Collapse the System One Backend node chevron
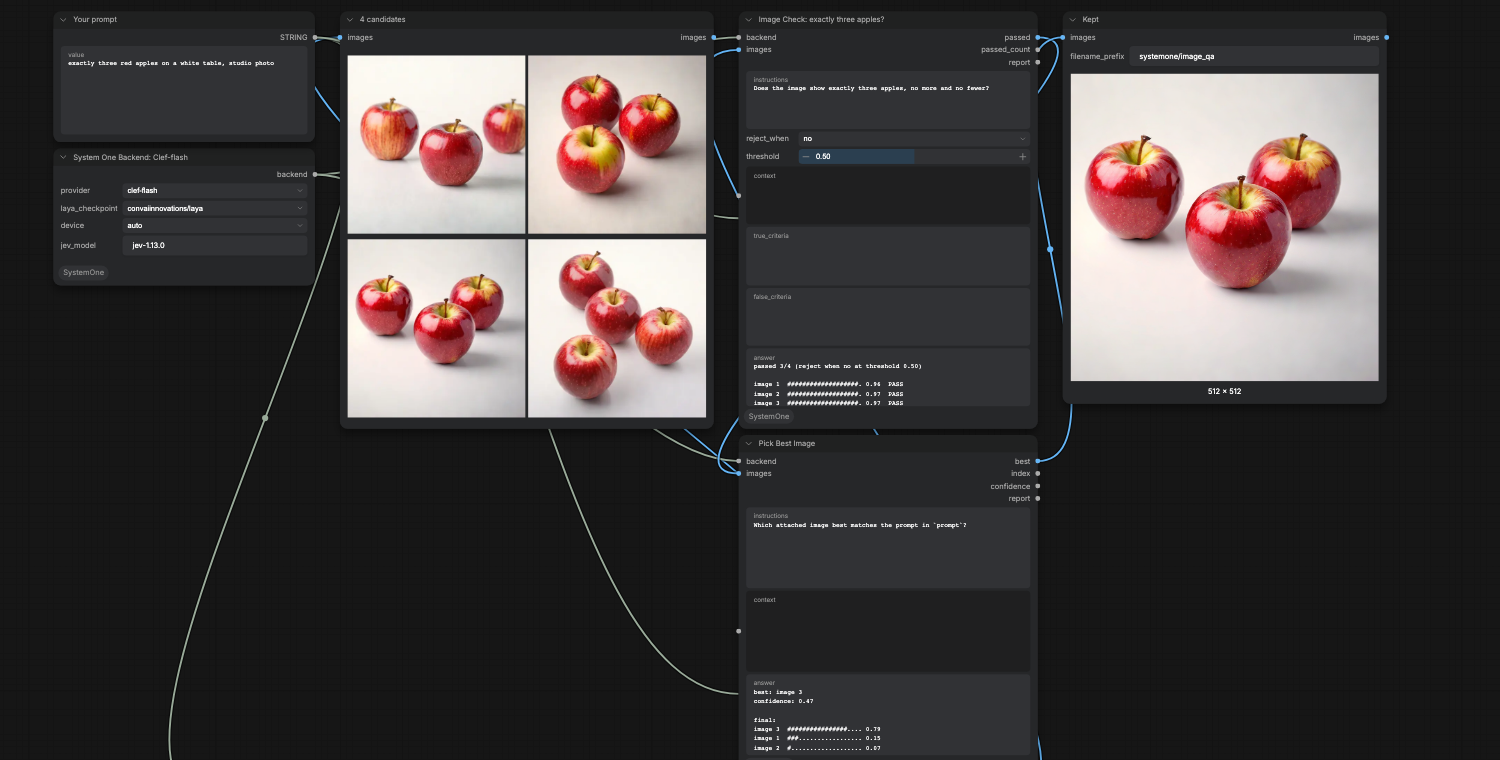Image resolution: width=1500 pixels, height=760 pixels. tap(63, 157)
